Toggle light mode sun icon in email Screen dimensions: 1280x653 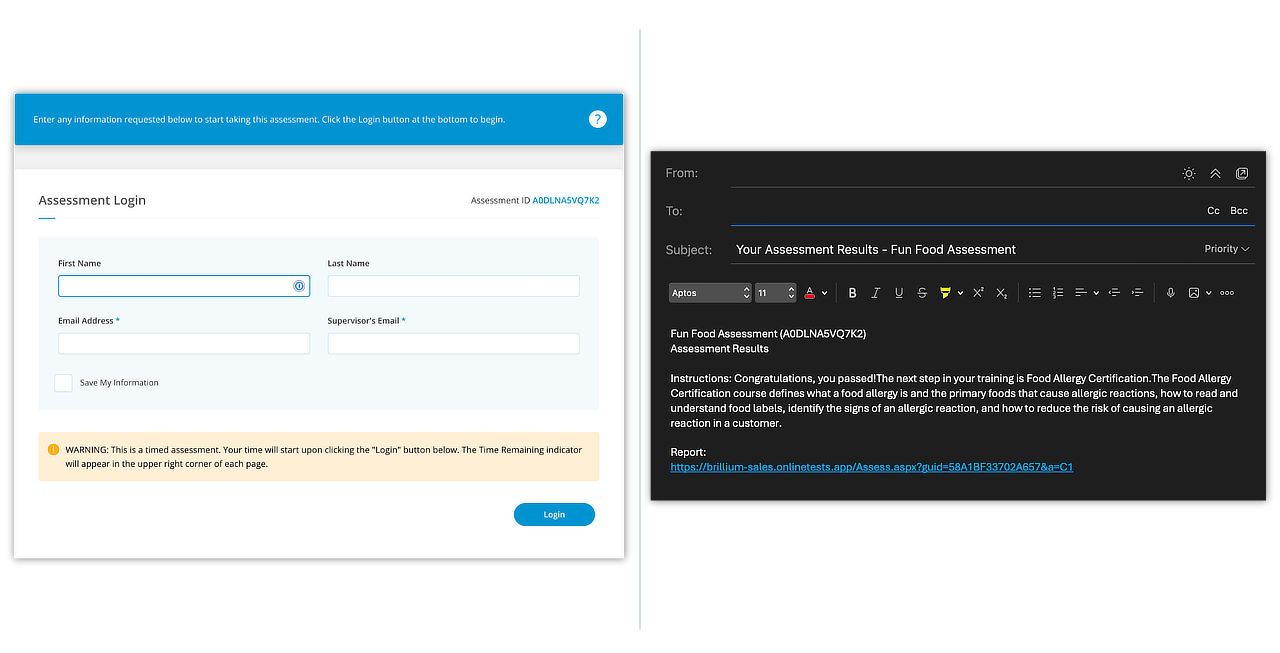click(1188, 173)
